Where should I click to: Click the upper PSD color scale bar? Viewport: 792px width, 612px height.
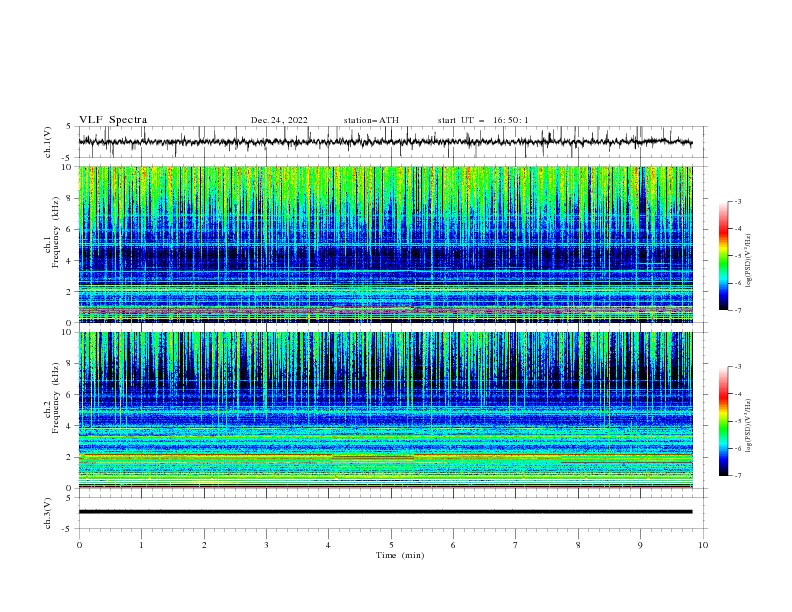[723, 256]
